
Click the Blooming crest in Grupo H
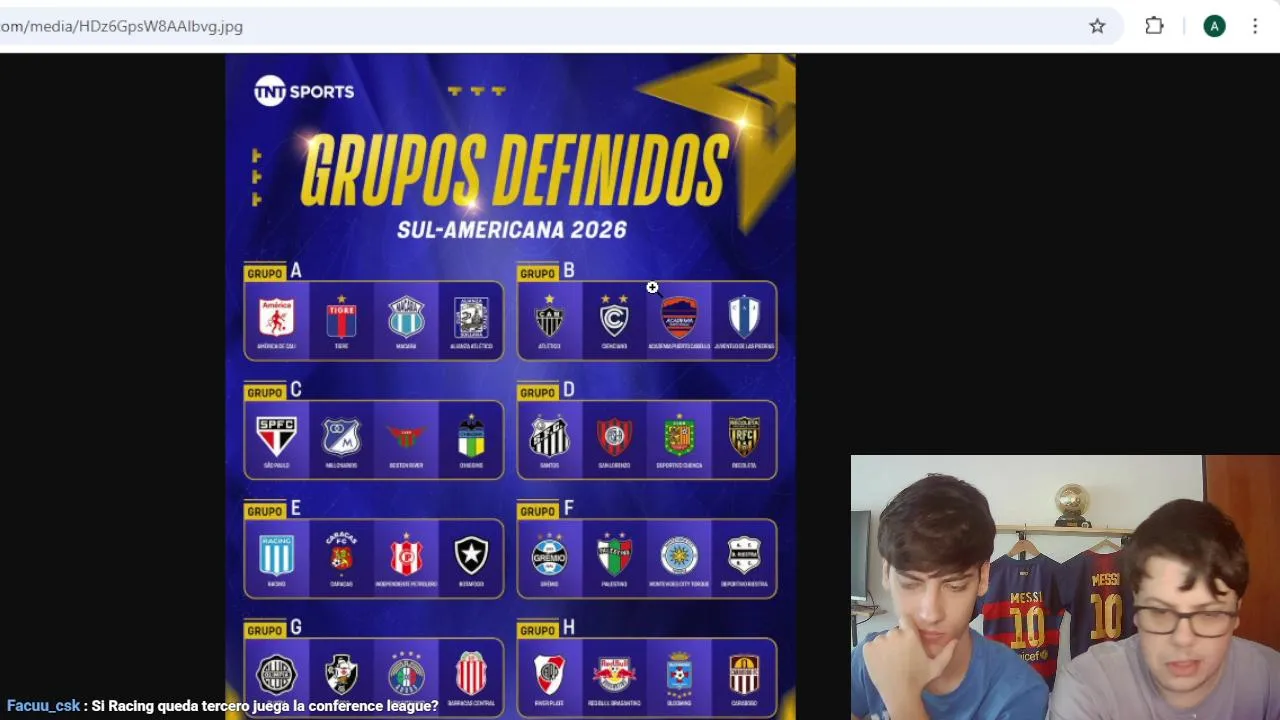point(679,673)
